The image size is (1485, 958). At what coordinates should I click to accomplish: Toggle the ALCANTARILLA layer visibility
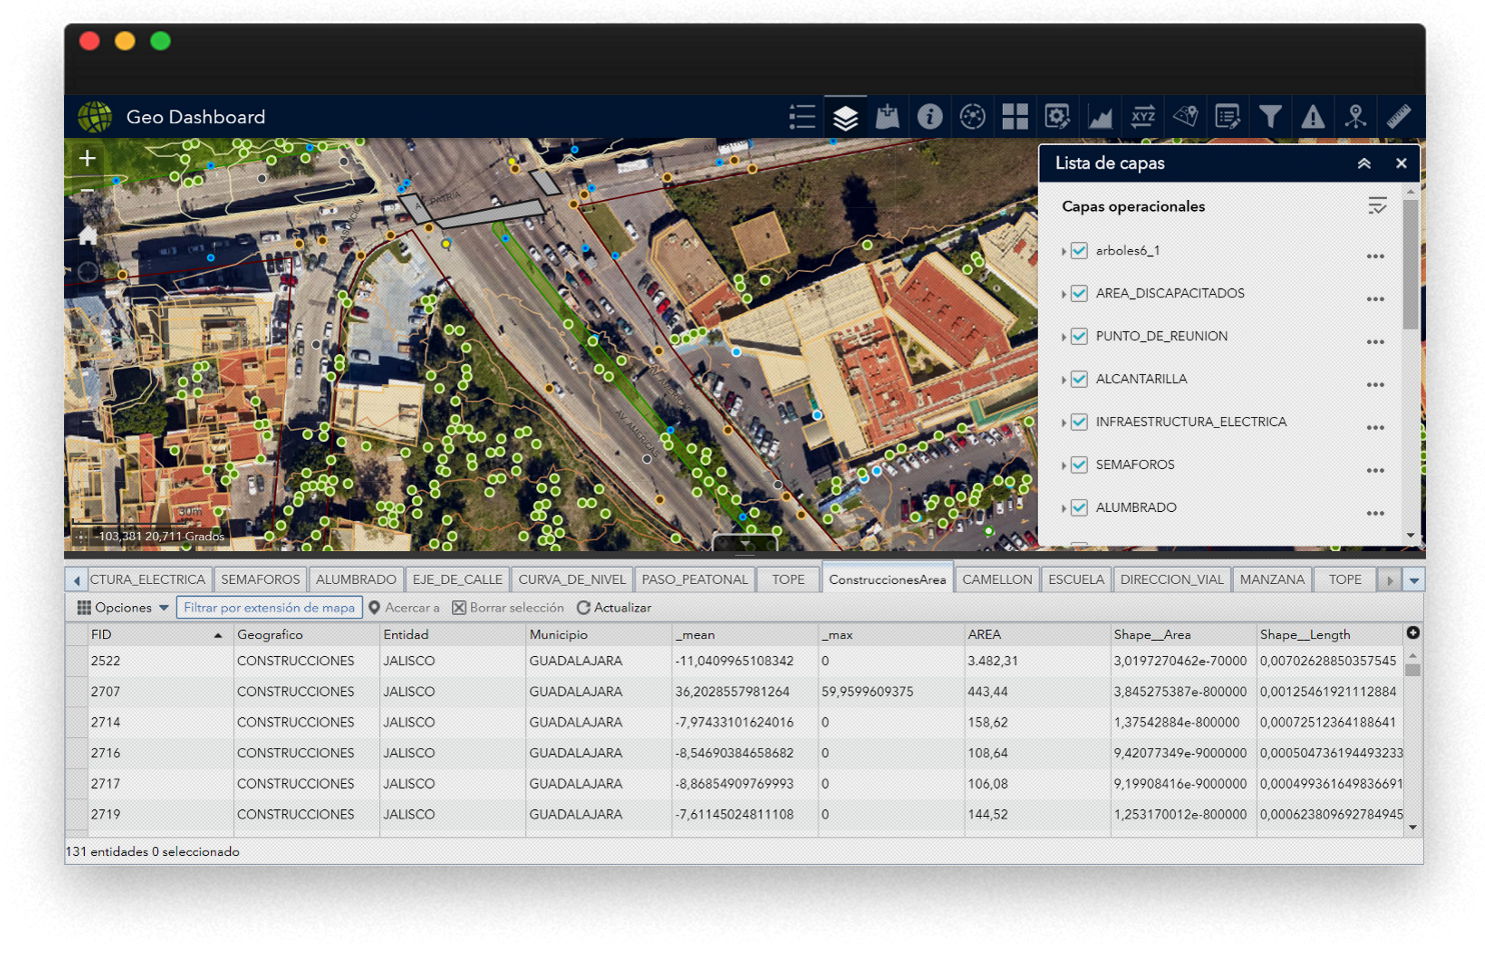click(x=1079, y=379)
